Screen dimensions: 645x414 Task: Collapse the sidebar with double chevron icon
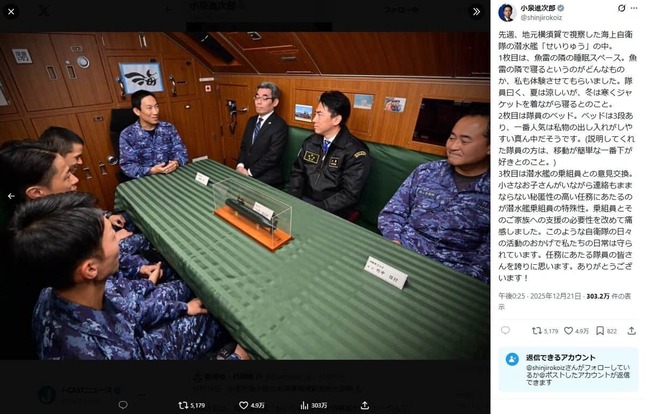(x=476, y=12)
